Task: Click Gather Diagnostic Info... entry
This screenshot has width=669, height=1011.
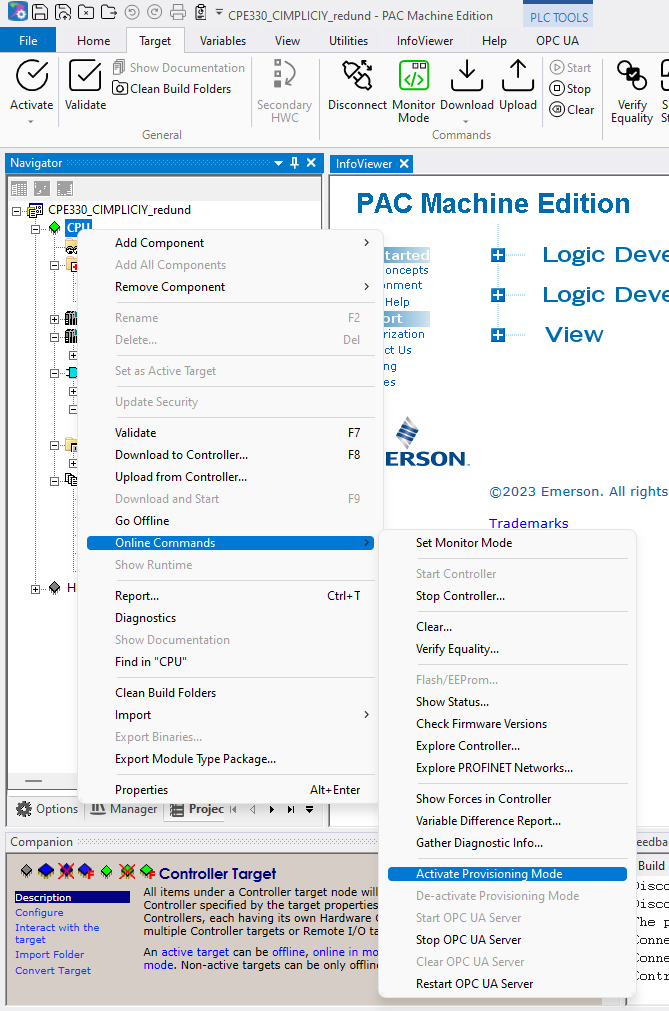Action: [507, 843]
